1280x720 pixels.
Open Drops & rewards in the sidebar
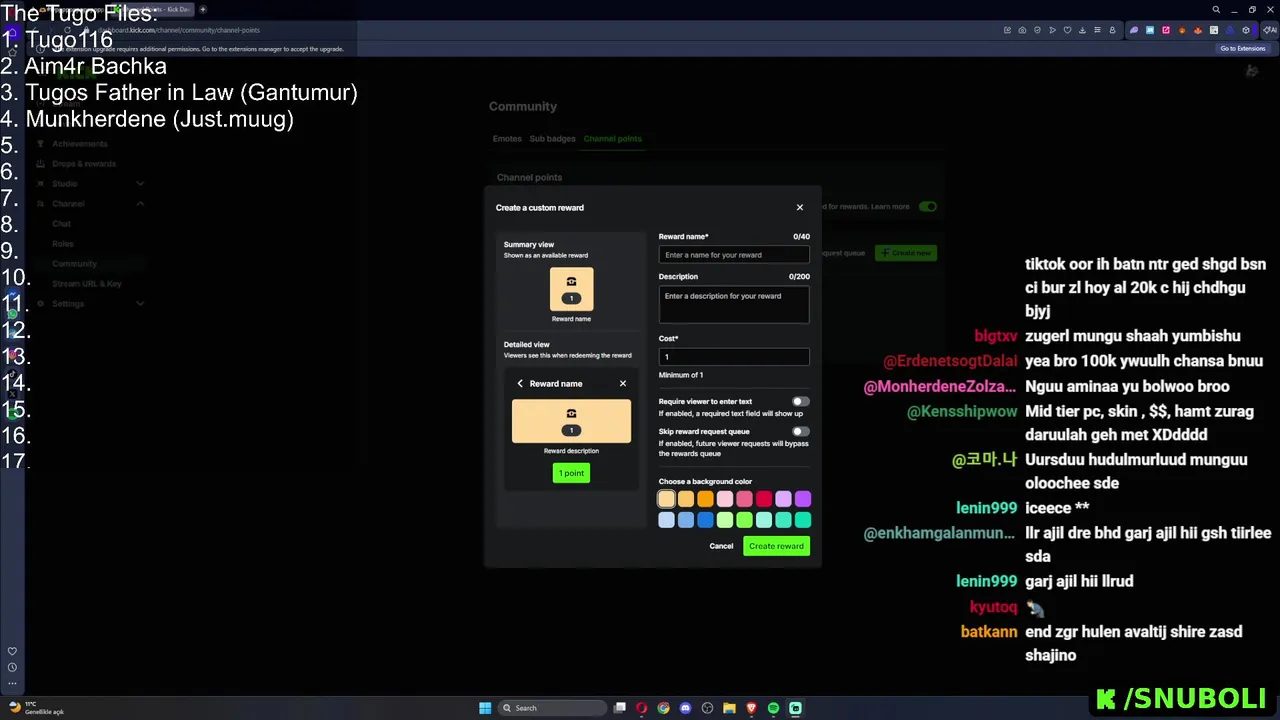click(x=84, y=164)
